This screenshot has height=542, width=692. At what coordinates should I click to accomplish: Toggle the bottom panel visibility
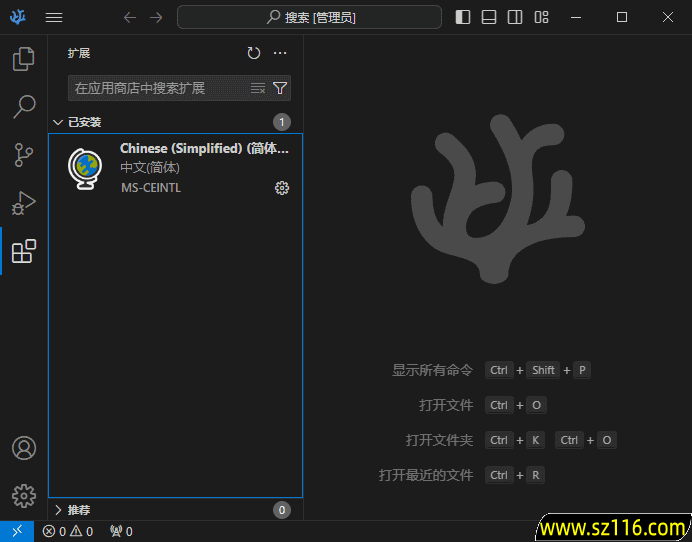[x=489, y=17]
